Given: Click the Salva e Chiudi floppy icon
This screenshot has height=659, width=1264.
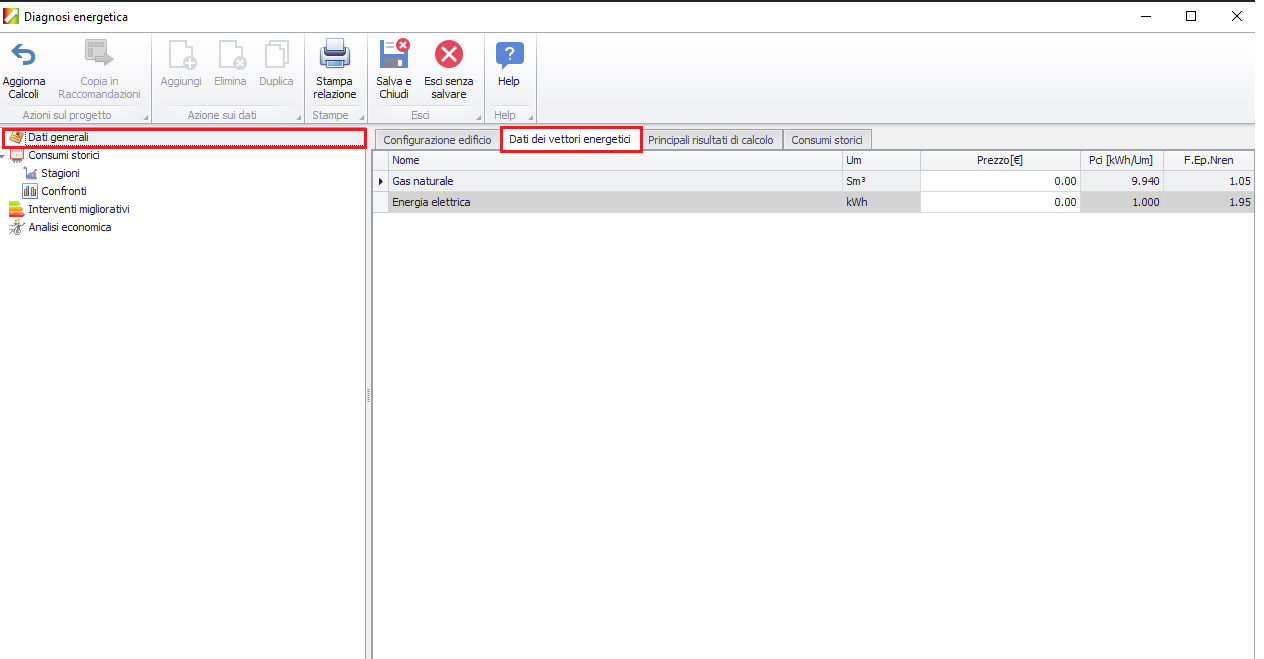Looking at the screenshot, I should (394, 55).
